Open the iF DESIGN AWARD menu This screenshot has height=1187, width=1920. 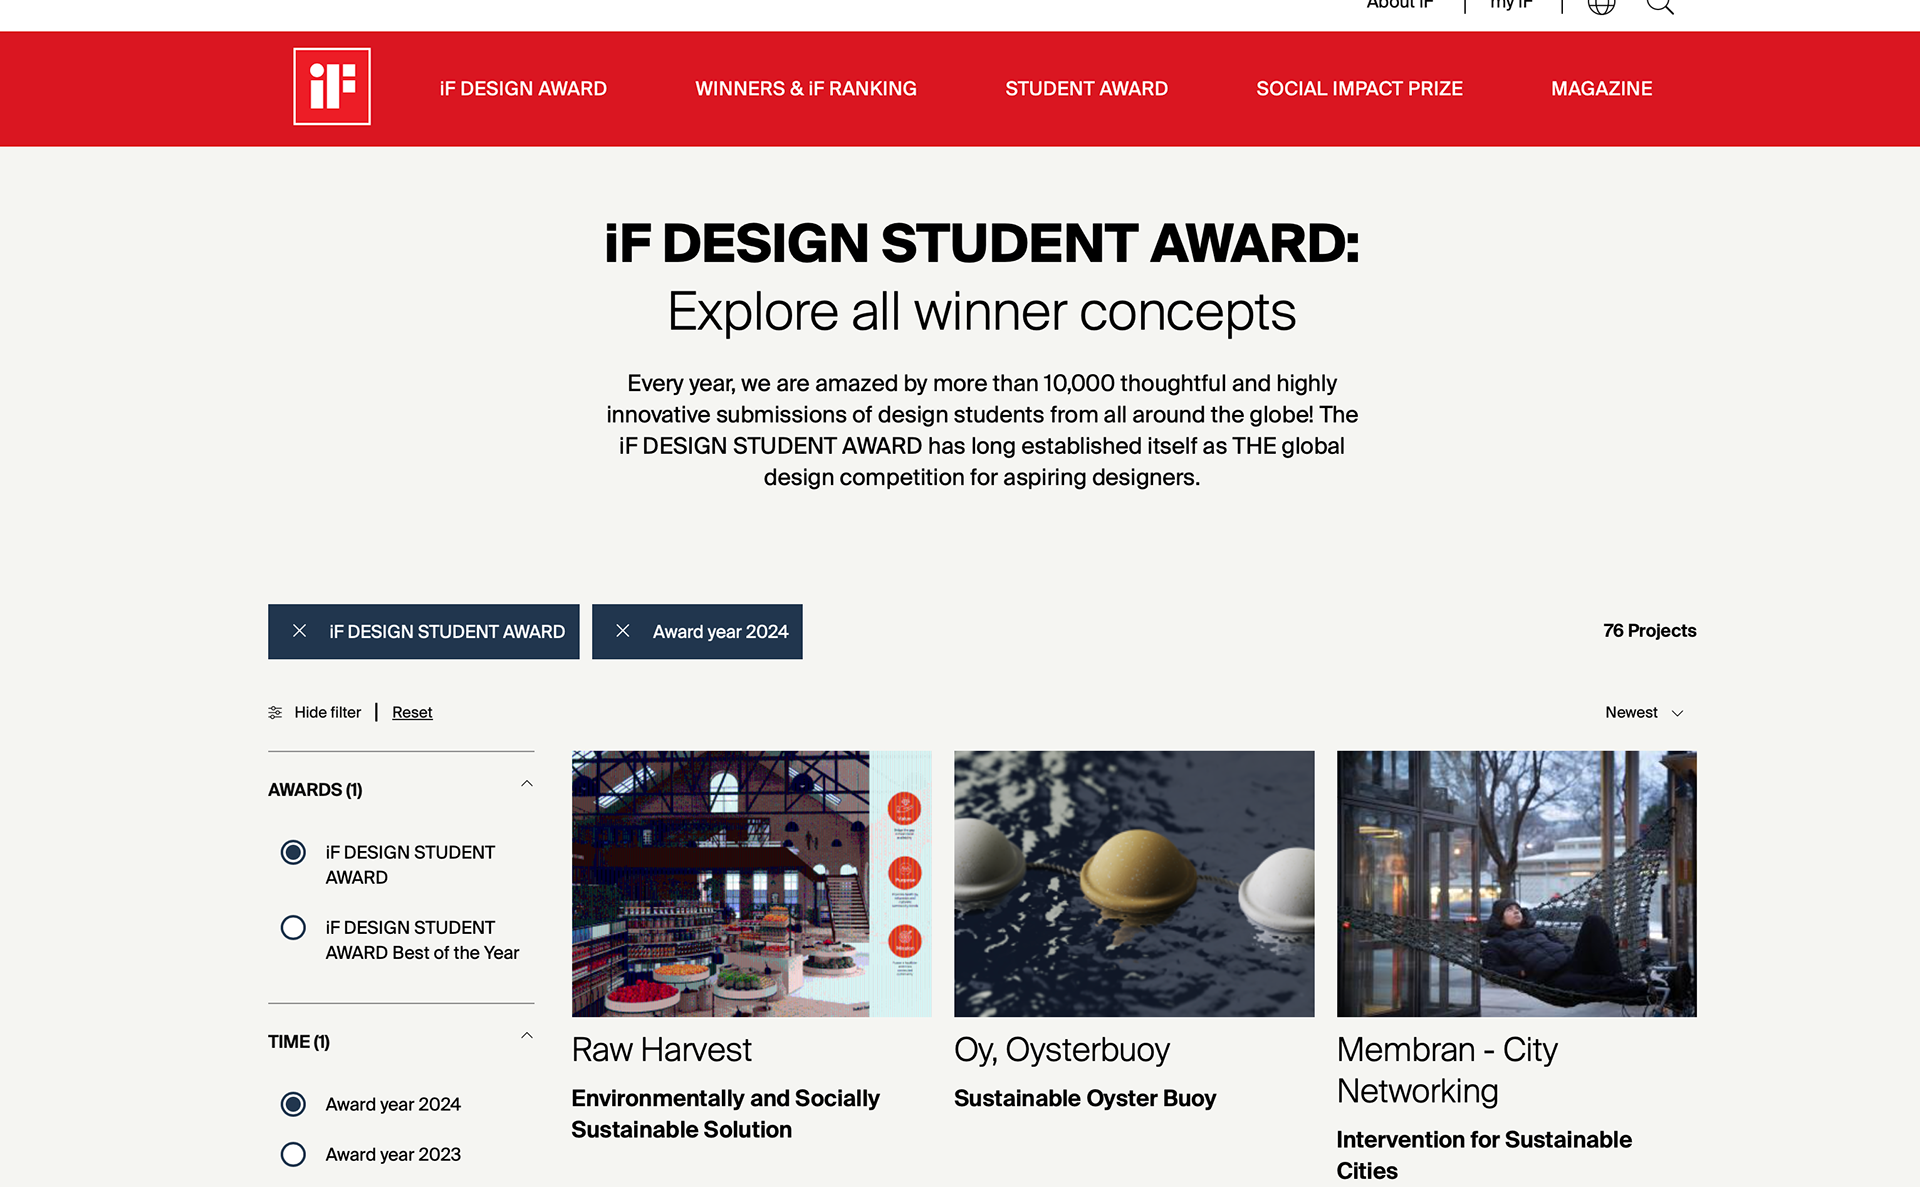523,89
